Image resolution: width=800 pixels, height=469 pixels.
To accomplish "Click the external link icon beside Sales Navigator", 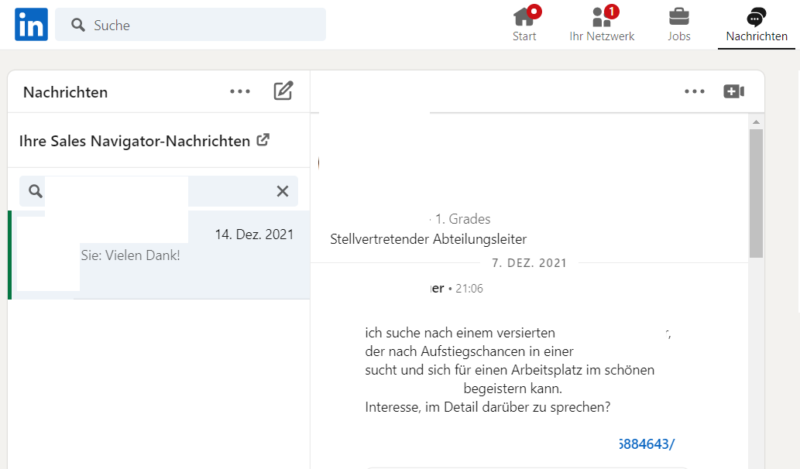I will (x=263, y=140).
